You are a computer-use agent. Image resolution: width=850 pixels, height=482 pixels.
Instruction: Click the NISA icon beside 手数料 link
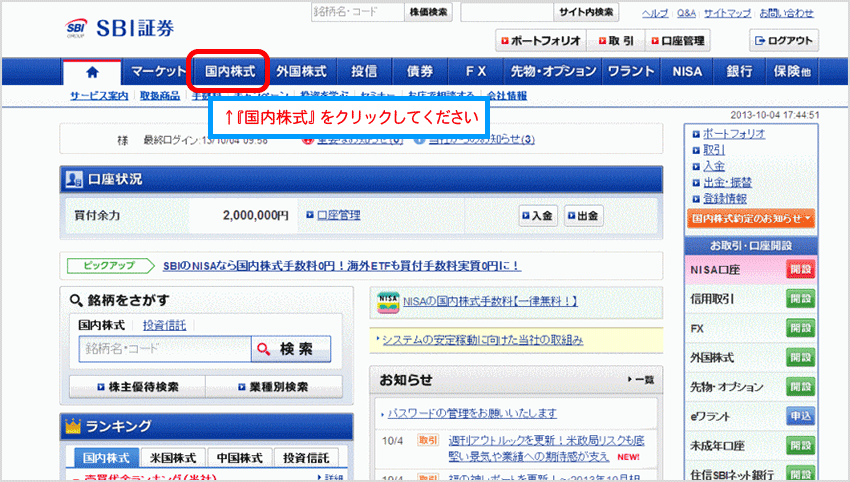388,302
